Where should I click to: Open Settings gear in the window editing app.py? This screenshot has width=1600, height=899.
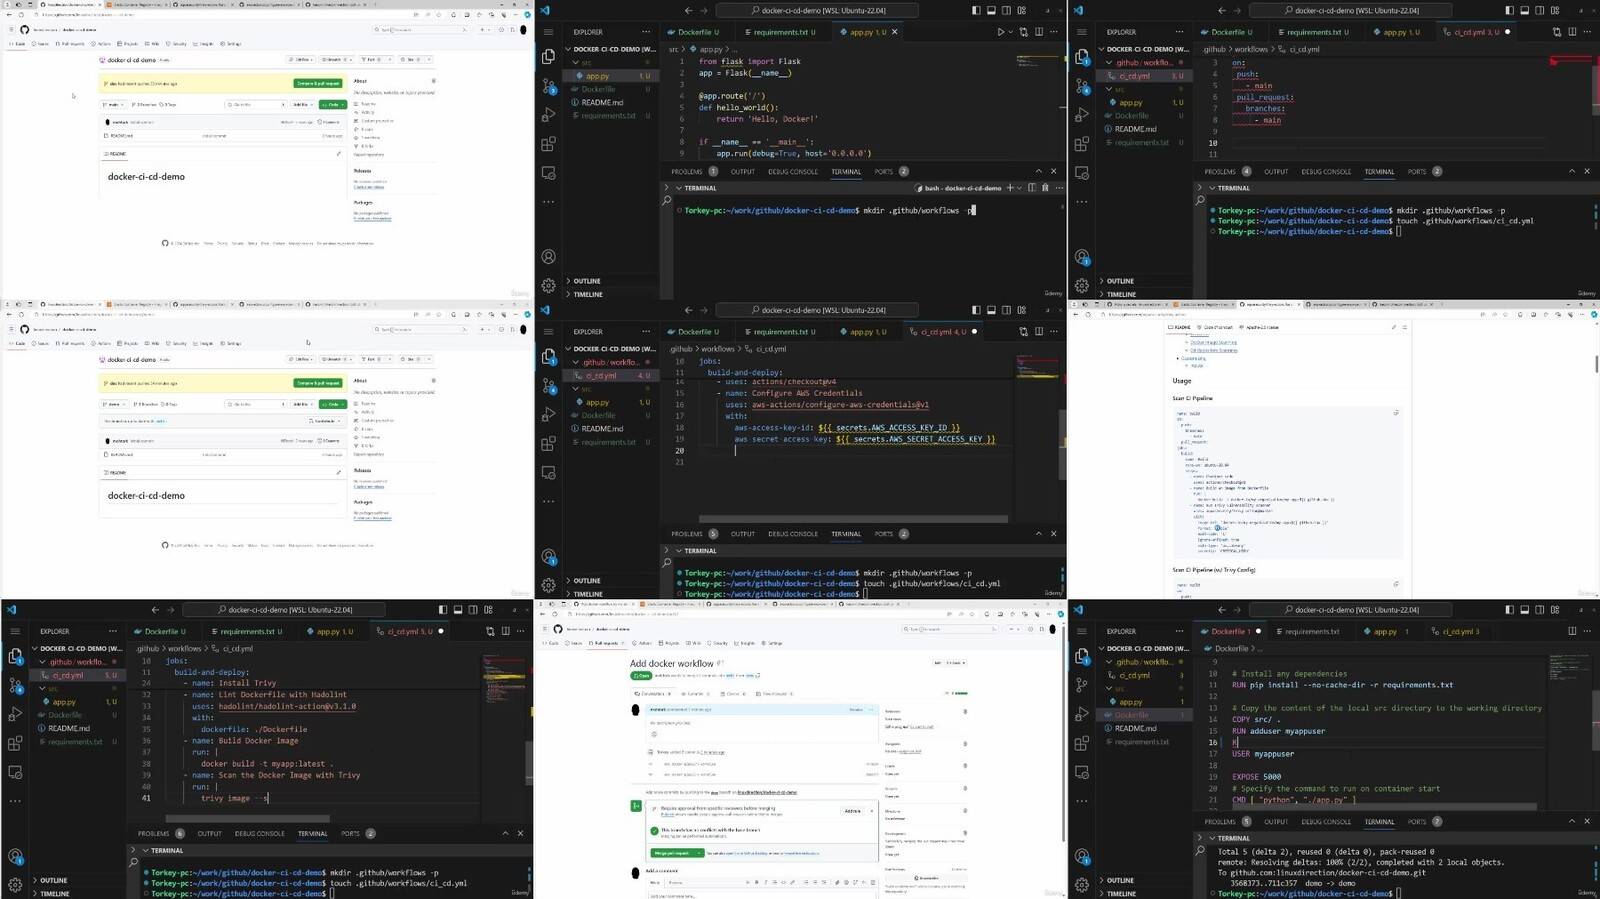(x=548, y=285)
